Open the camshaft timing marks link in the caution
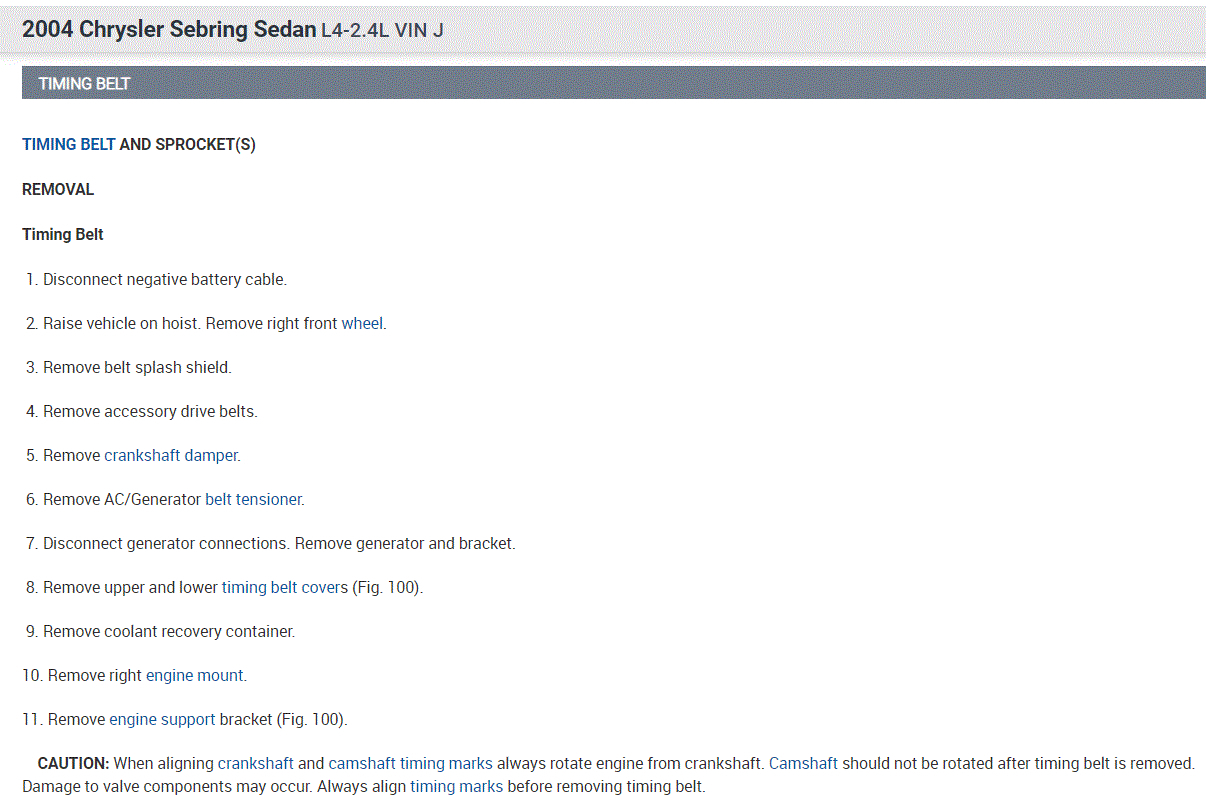Image resolution: width=1206 pixels, height=806 pixels. point(410,763)
